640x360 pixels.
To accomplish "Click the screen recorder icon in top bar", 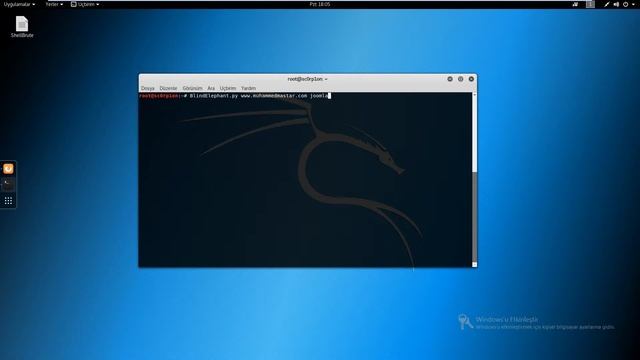I will click(575, 4).
